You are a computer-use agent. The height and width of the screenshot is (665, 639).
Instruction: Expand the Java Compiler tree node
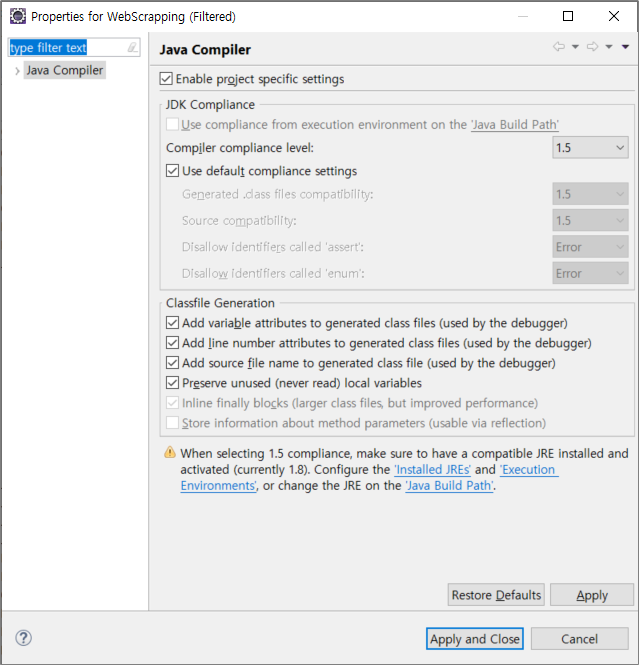(17, 71)
